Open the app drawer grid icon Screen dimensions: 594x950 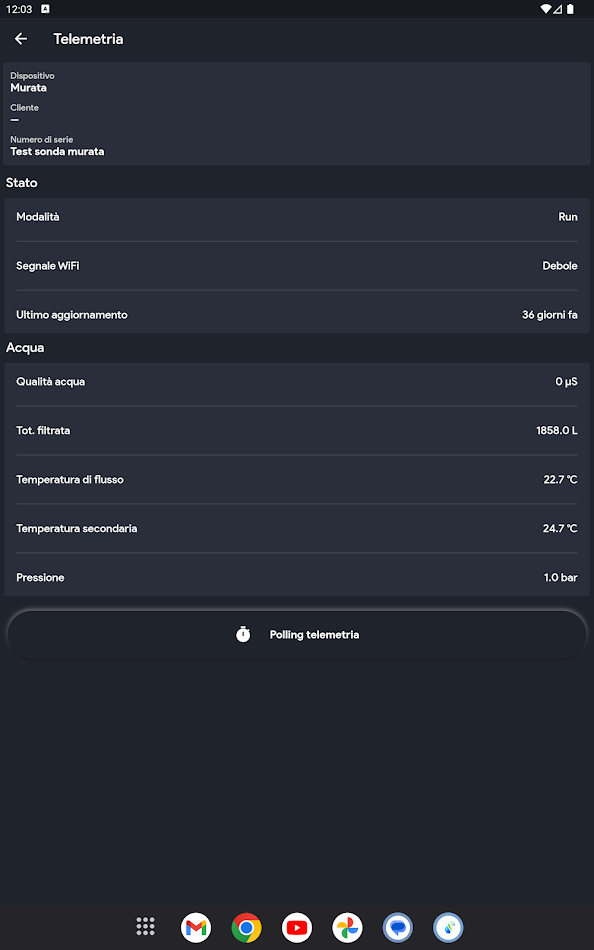point(145,927)
